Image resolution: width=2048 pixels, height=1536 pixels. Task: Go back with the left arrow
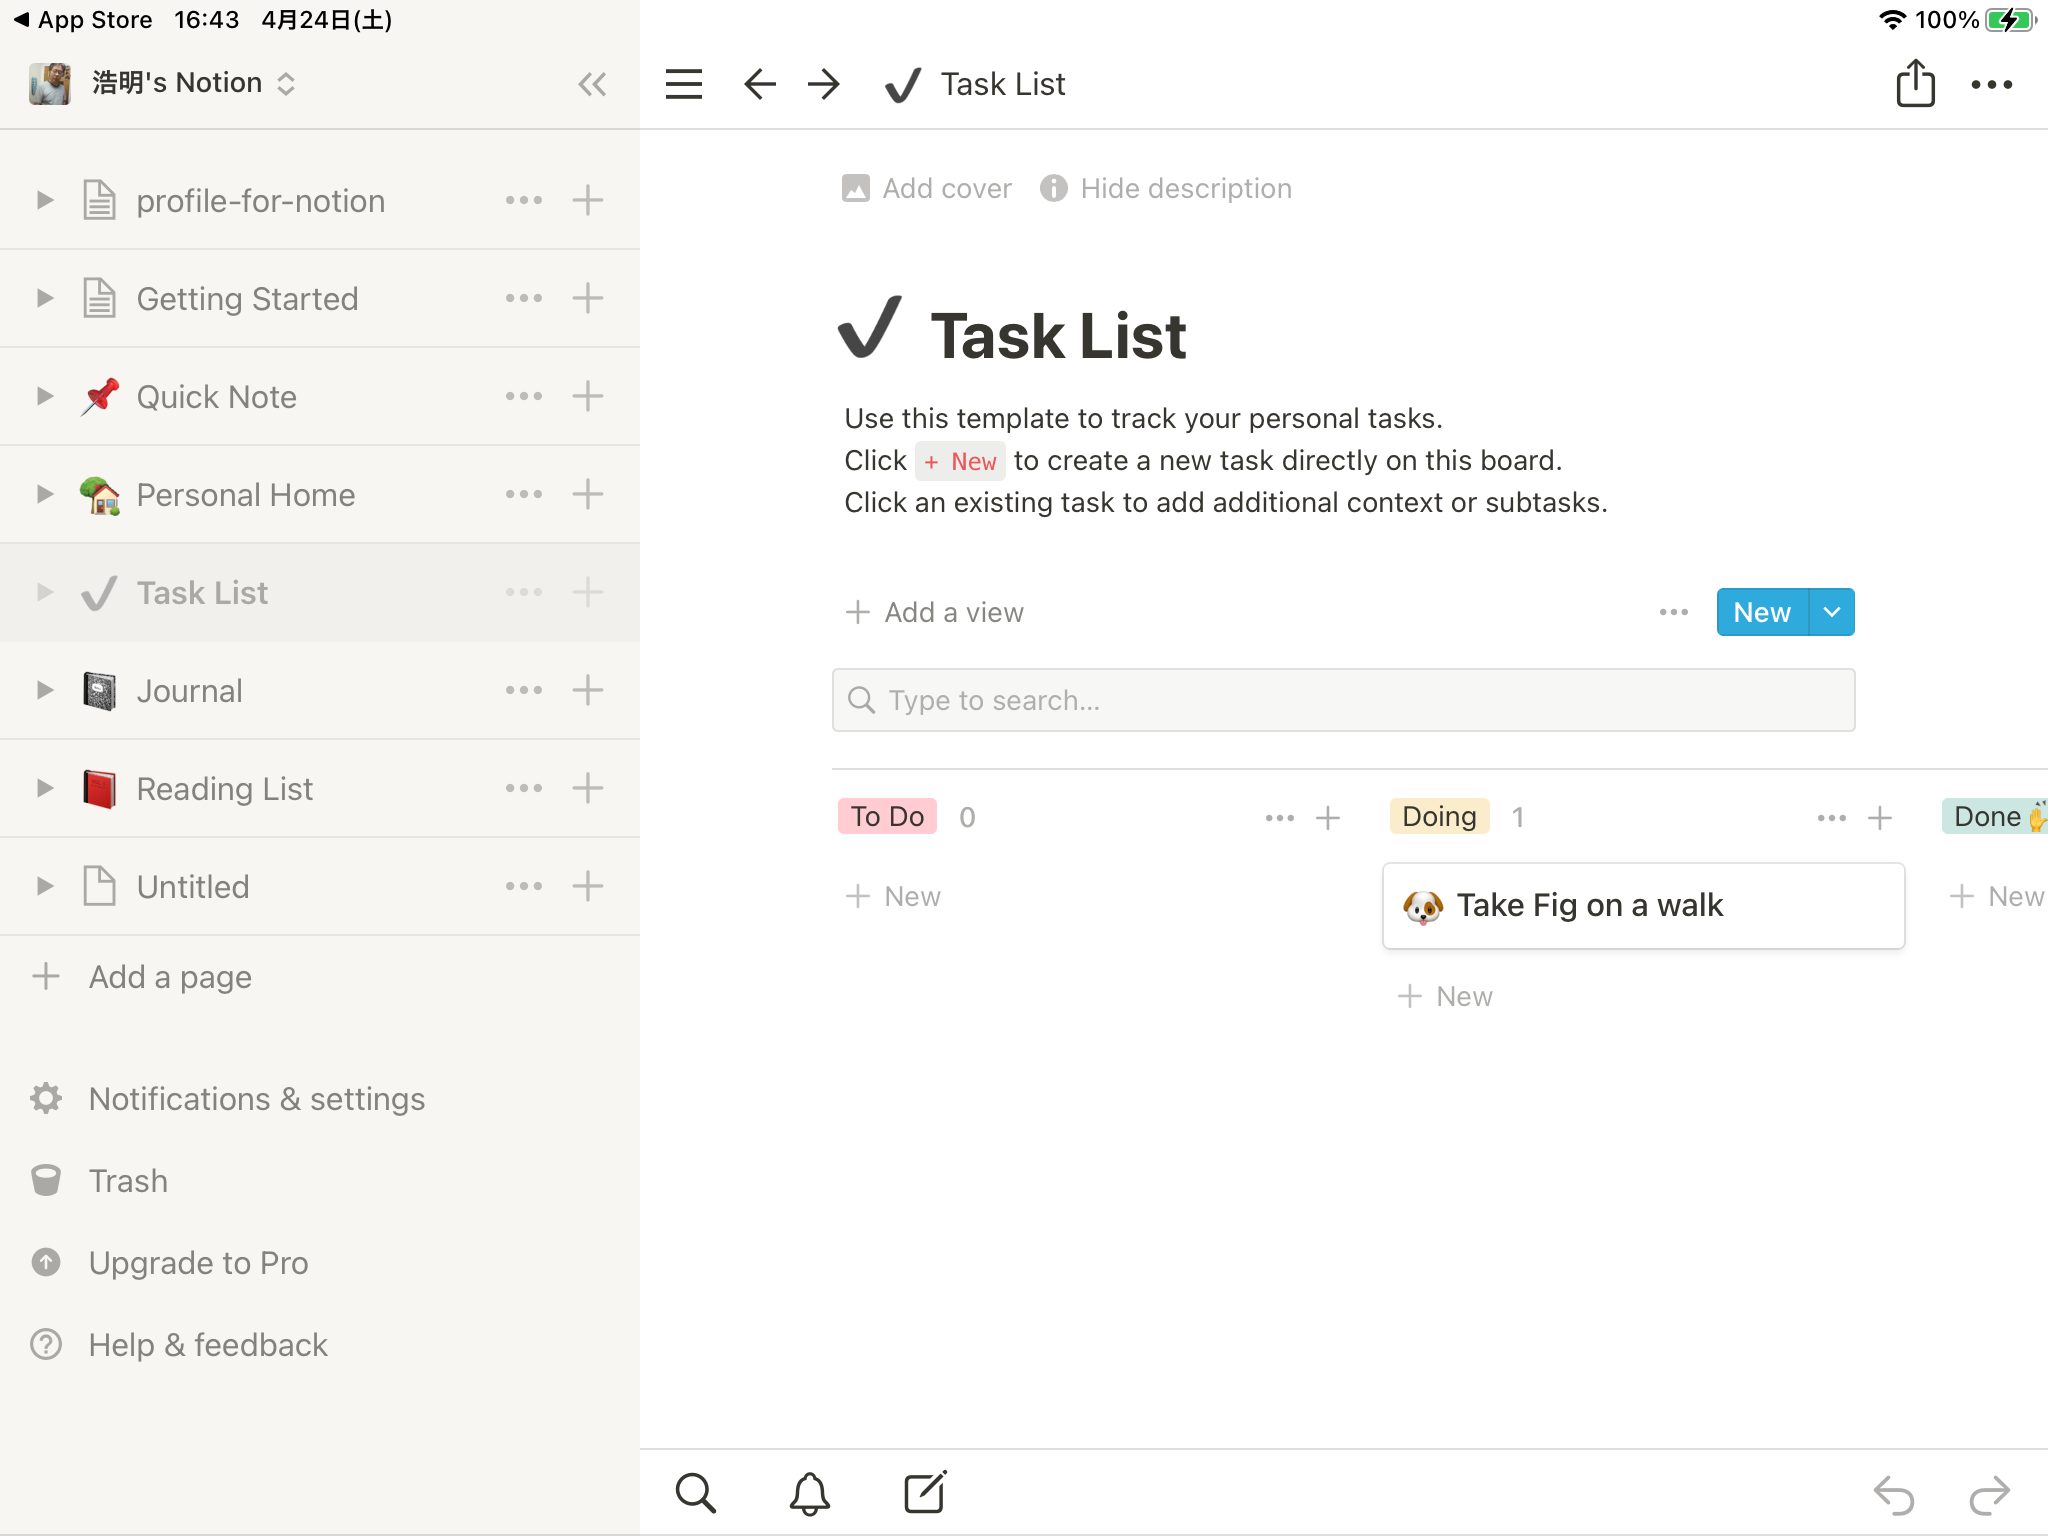point(760,84)
